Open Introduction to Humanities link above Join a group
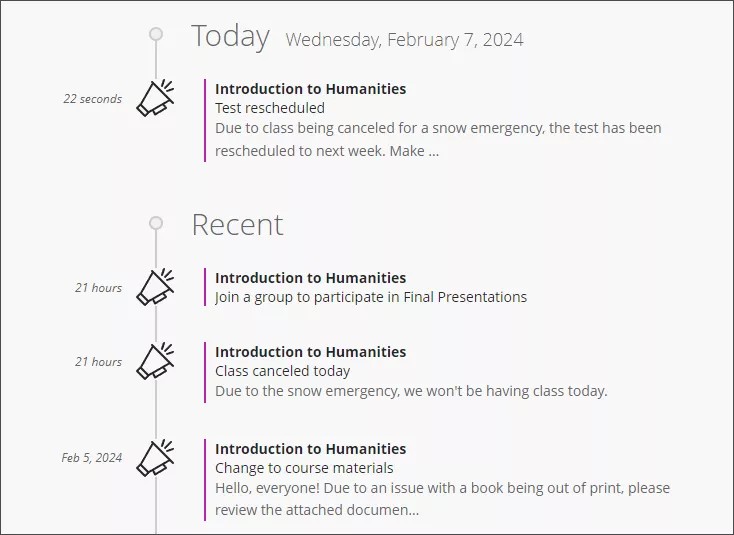Image resolution: width=734 pixels, height=535 pixels. pos(310,278)
